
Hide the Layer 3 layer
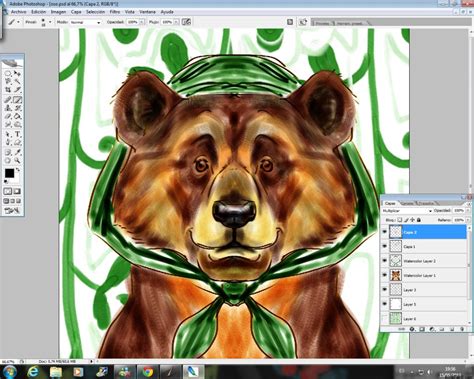click(385, 290)
